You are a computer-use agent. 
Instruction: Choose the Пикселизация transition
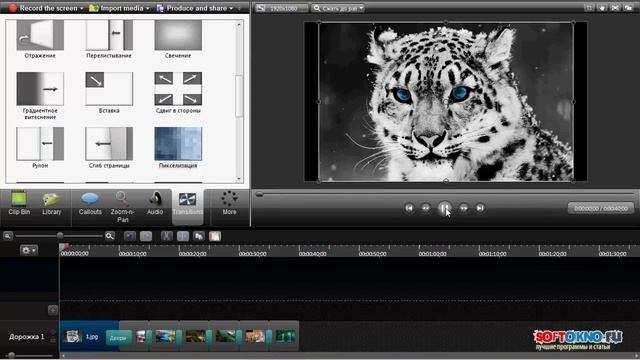(178, 148)
